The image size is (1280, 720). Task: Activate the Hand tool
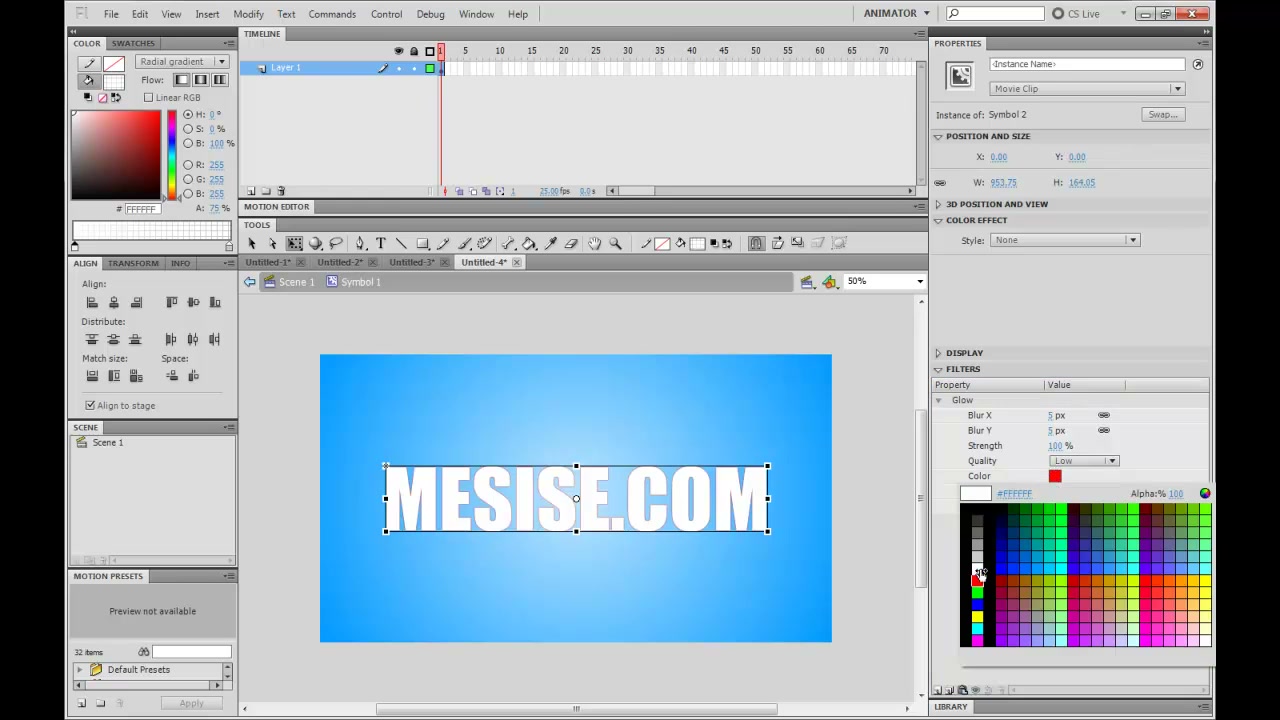click(594, 243)
